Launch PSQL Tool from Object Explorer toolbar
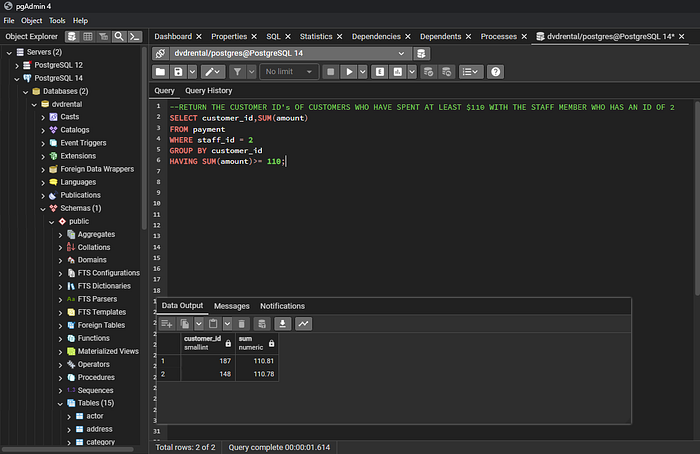Image resolution: width=700 pixels, height=454 pixels. pos(136,37)
